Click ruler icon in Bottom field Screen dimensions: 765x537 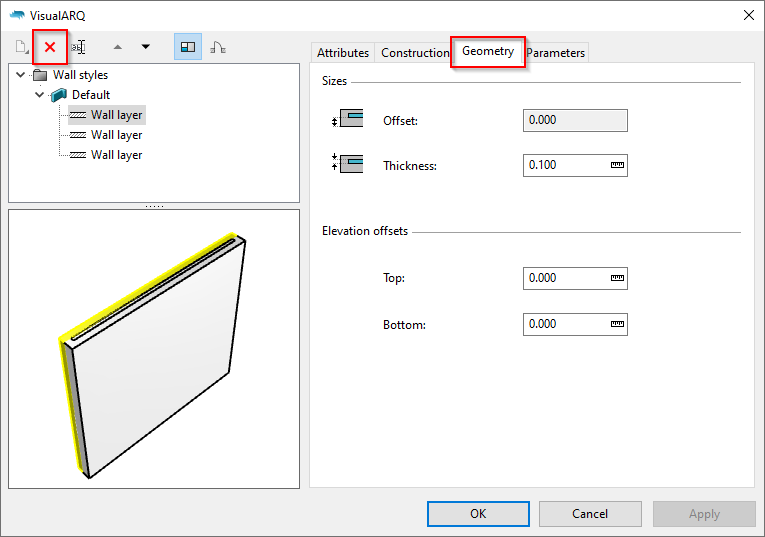tap(617, 324)
